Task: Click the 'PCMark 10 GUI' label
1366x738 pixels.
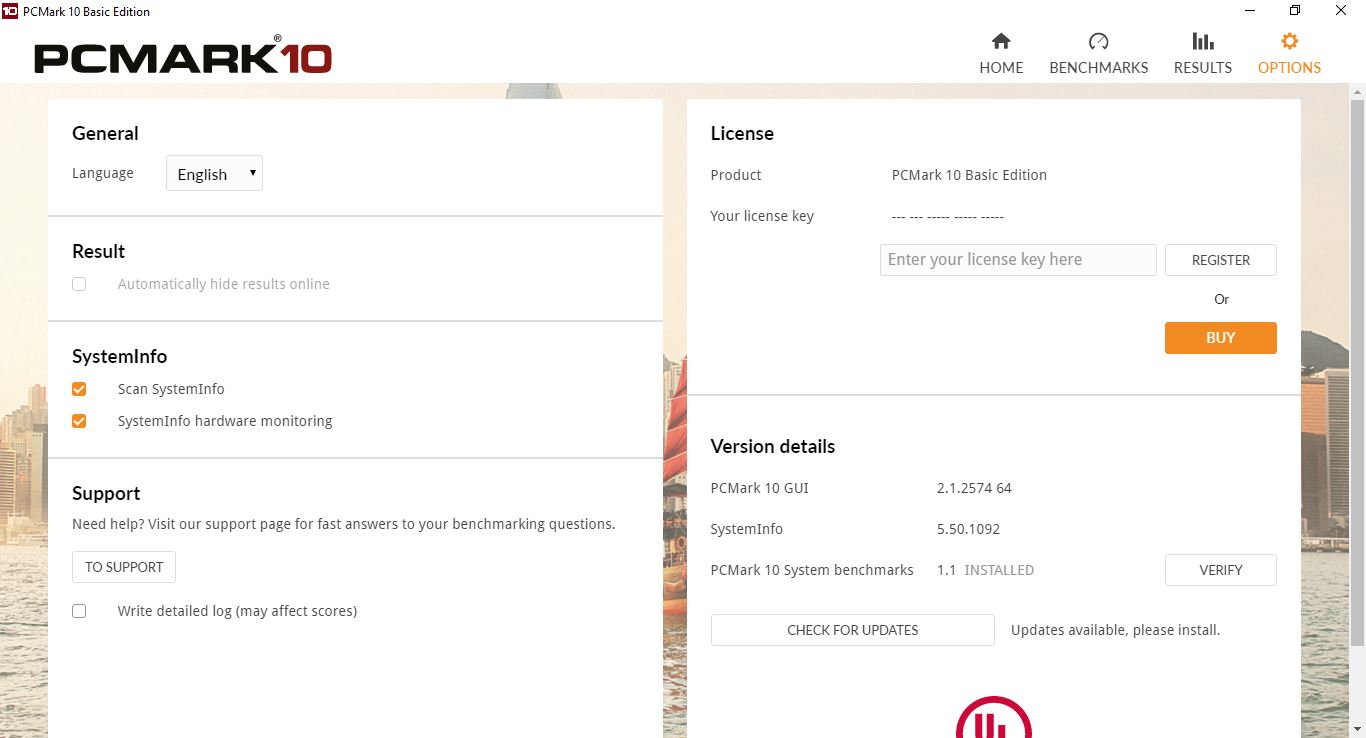Action: 759,488
